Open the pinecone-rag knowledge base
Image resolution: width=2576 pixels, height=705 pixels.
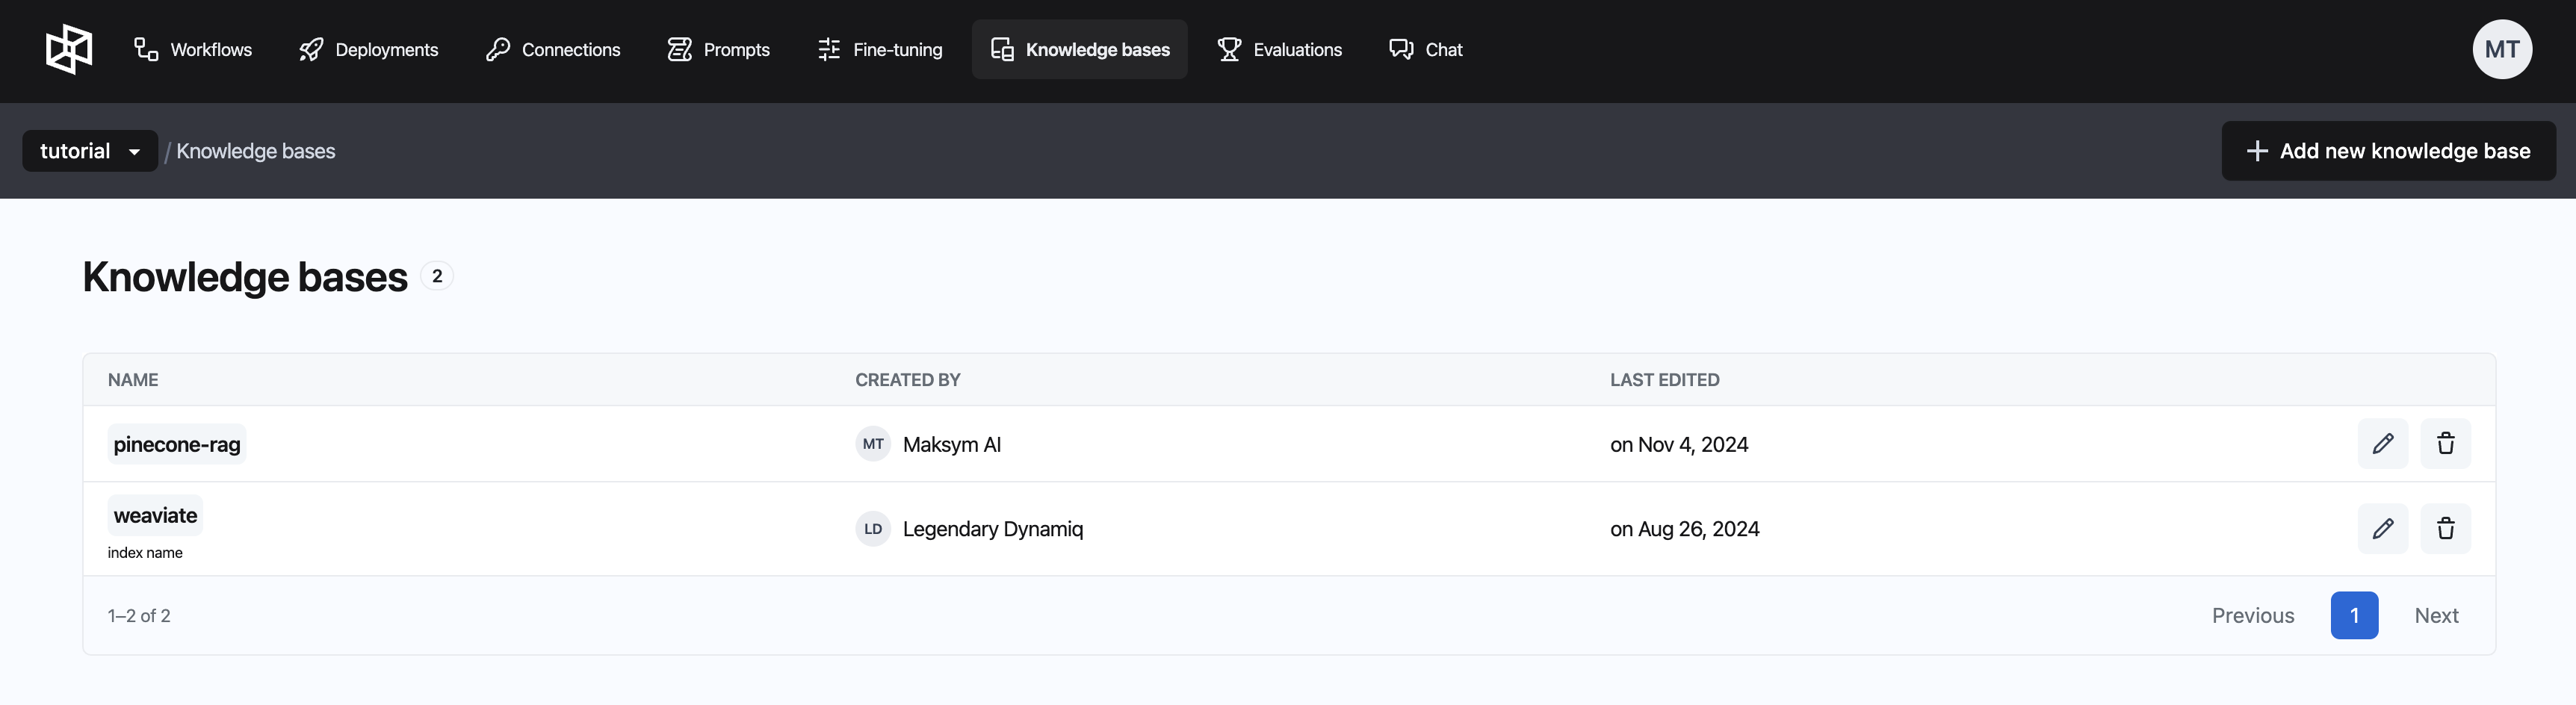[x=177, y=444]
